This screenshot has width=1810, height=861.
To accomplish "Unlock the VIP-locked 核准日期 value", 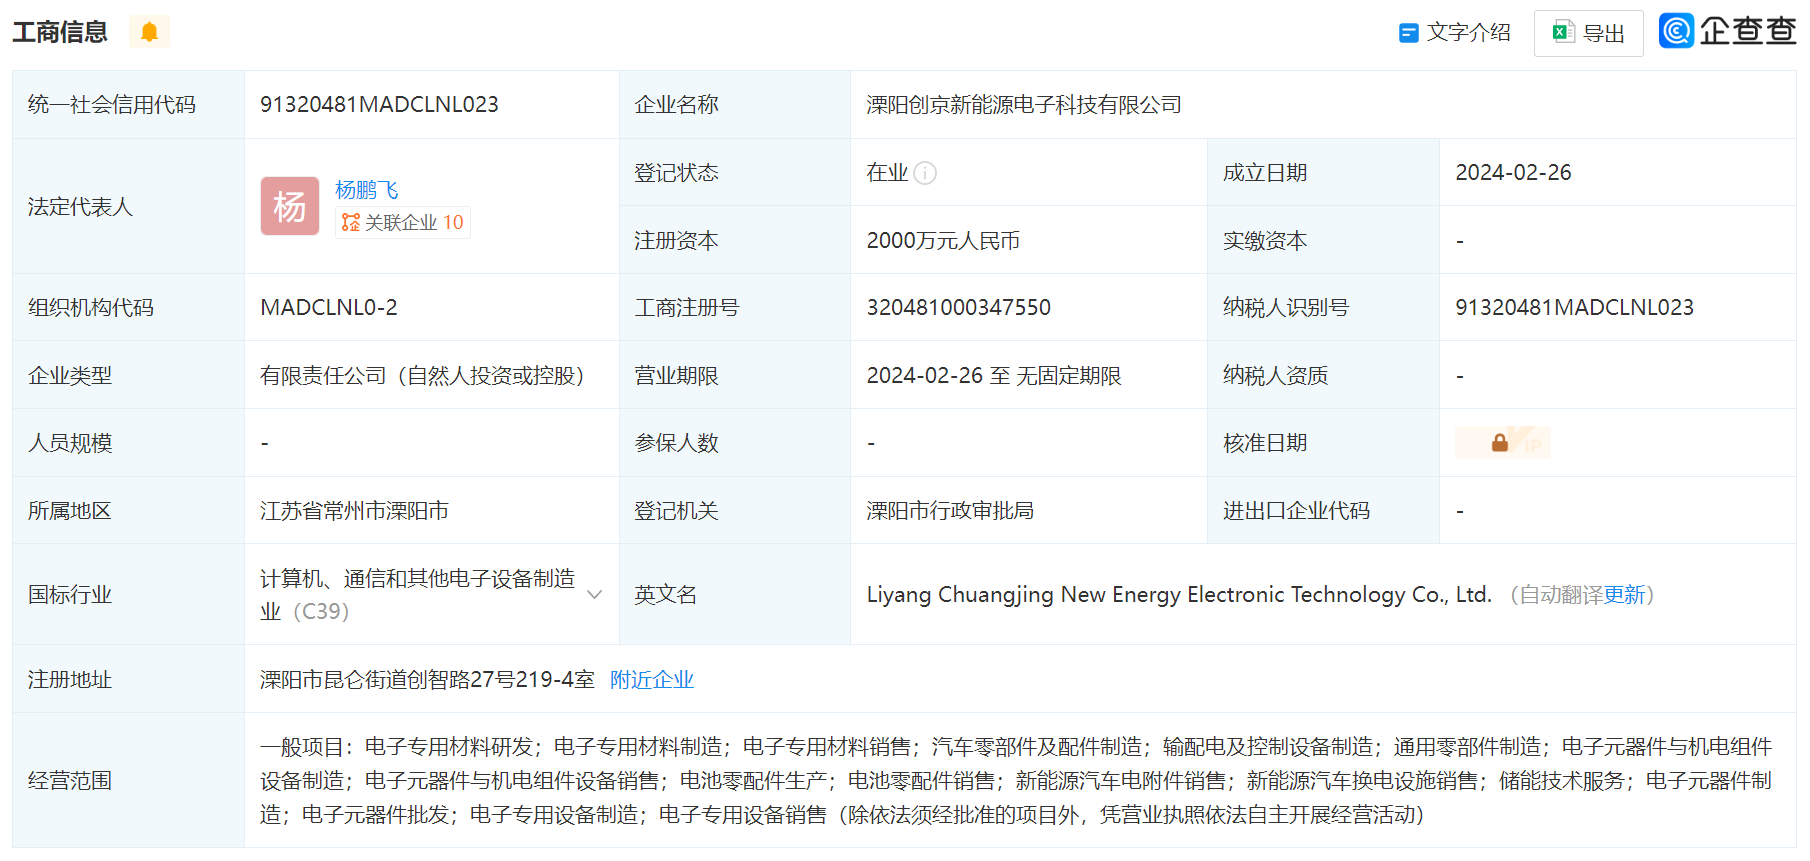I will [1502, 442].
